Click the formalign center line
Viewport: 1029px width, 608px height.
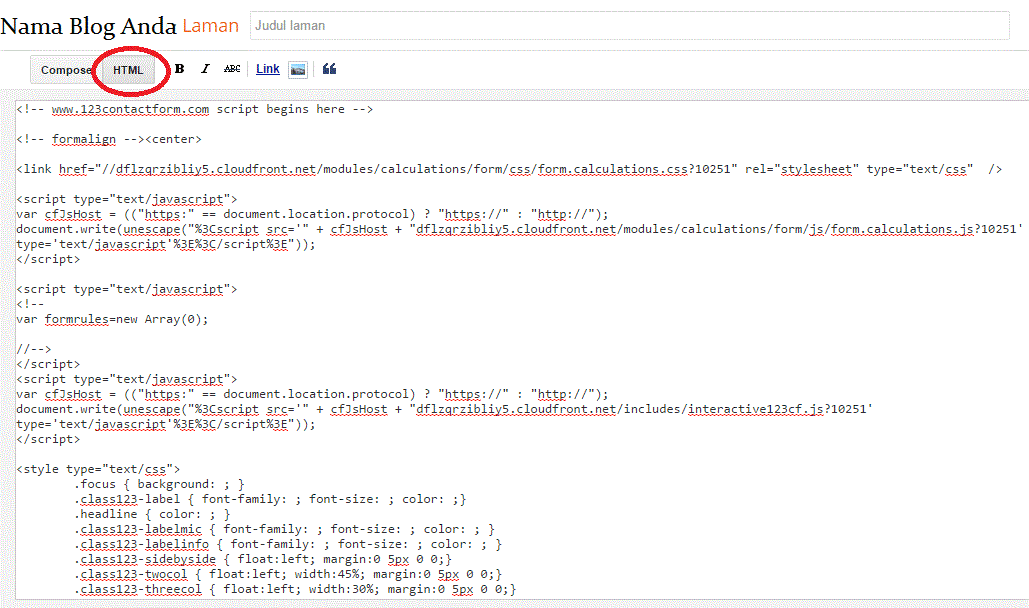pyautogui.click(x=109, y=139)
